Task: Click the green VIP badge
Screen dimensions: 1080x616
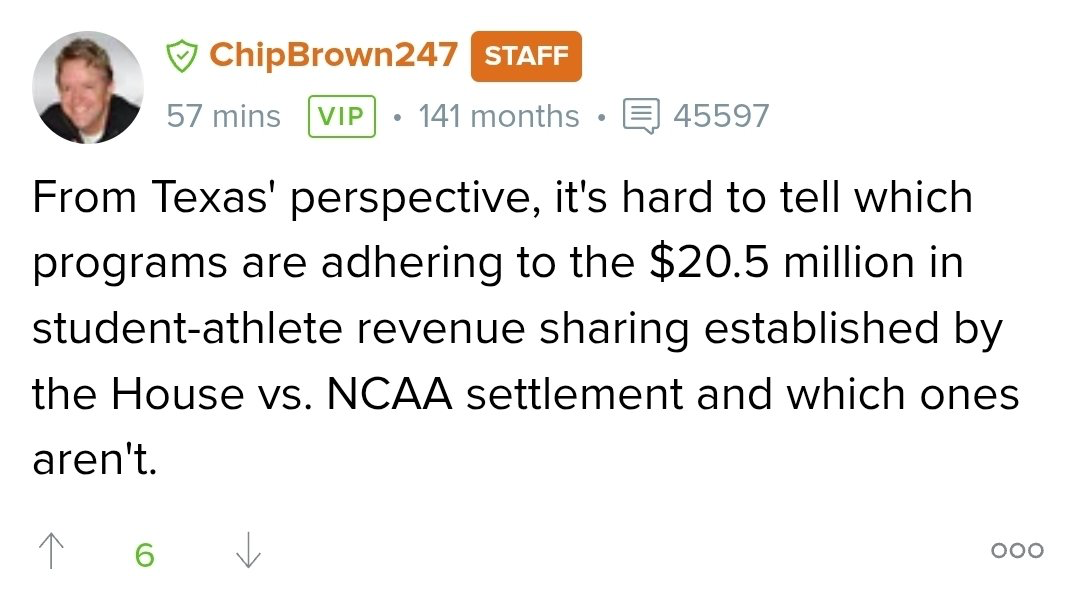Action: click(342, 116)
